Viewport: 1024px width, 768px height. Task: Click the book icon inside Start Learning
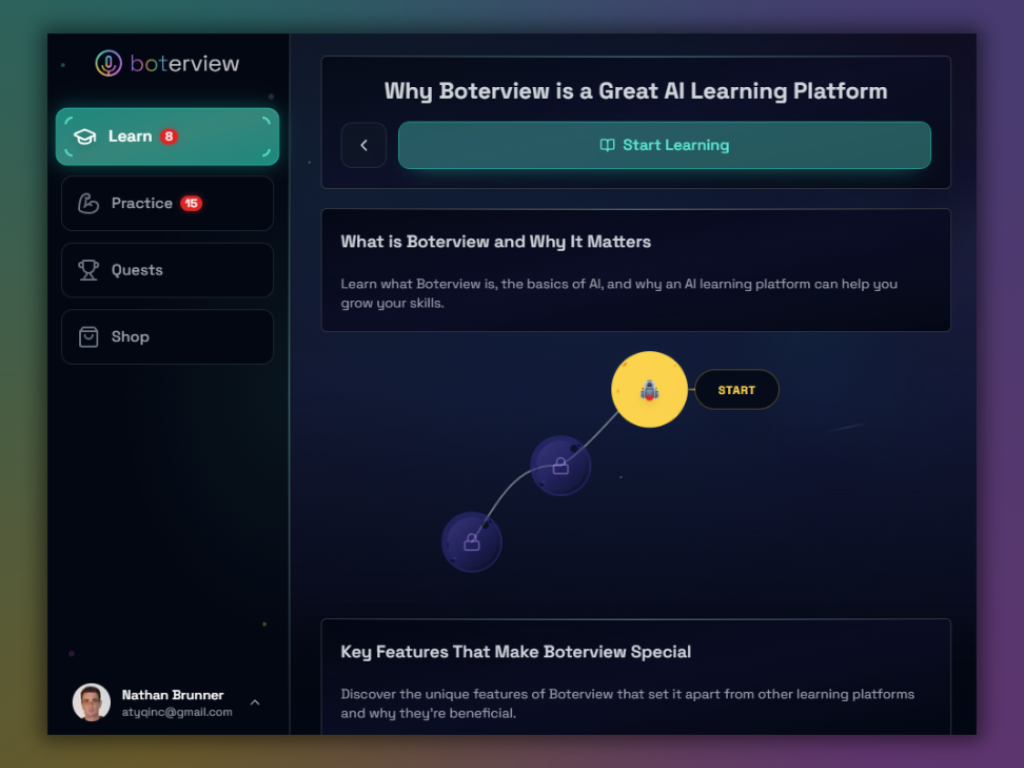pyautogui.click(x=606, y=145)
